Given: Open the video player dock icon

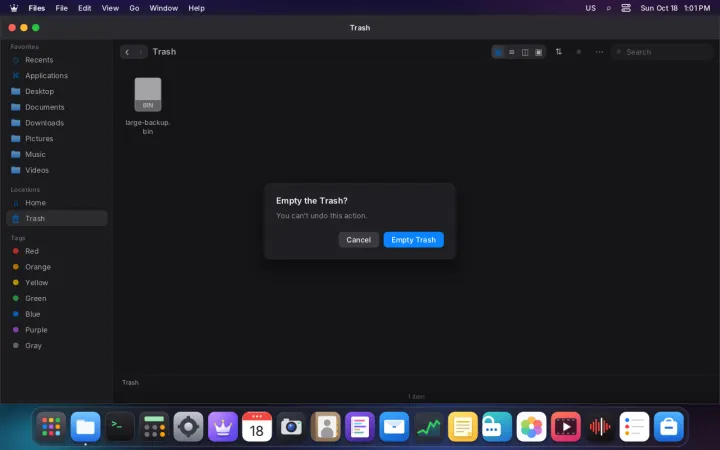Looking at the screenshot, I should [x=566, y=427].
